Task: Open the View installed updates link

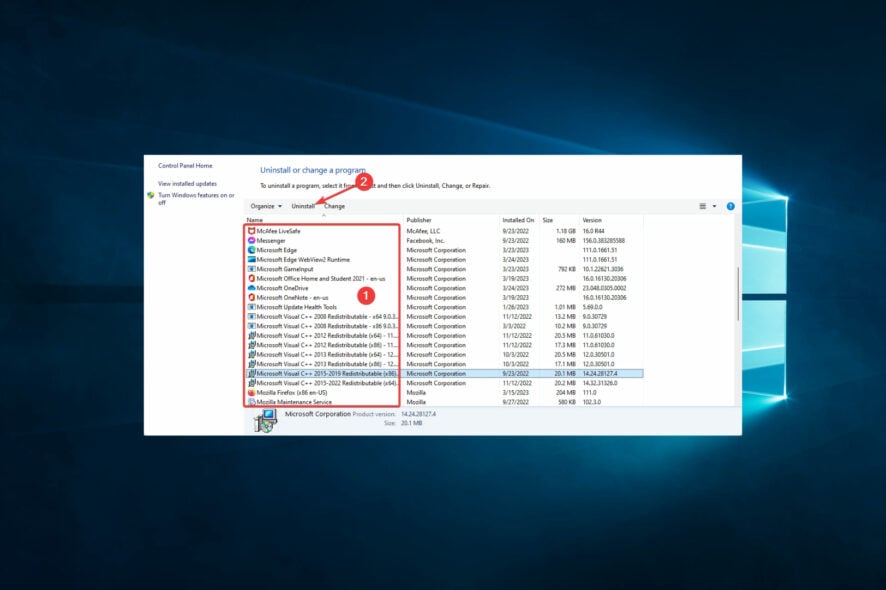Action: tap(188, 184)
